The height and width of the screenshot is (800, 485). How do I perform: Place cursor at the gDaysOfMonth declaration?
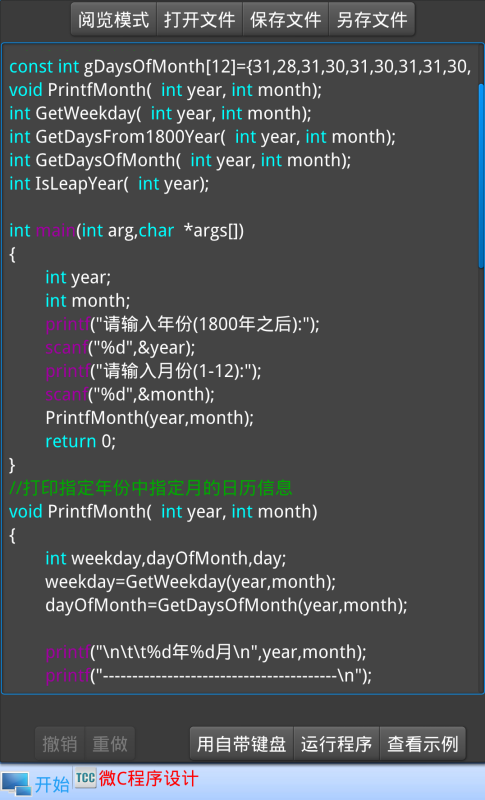pos(240,66)
